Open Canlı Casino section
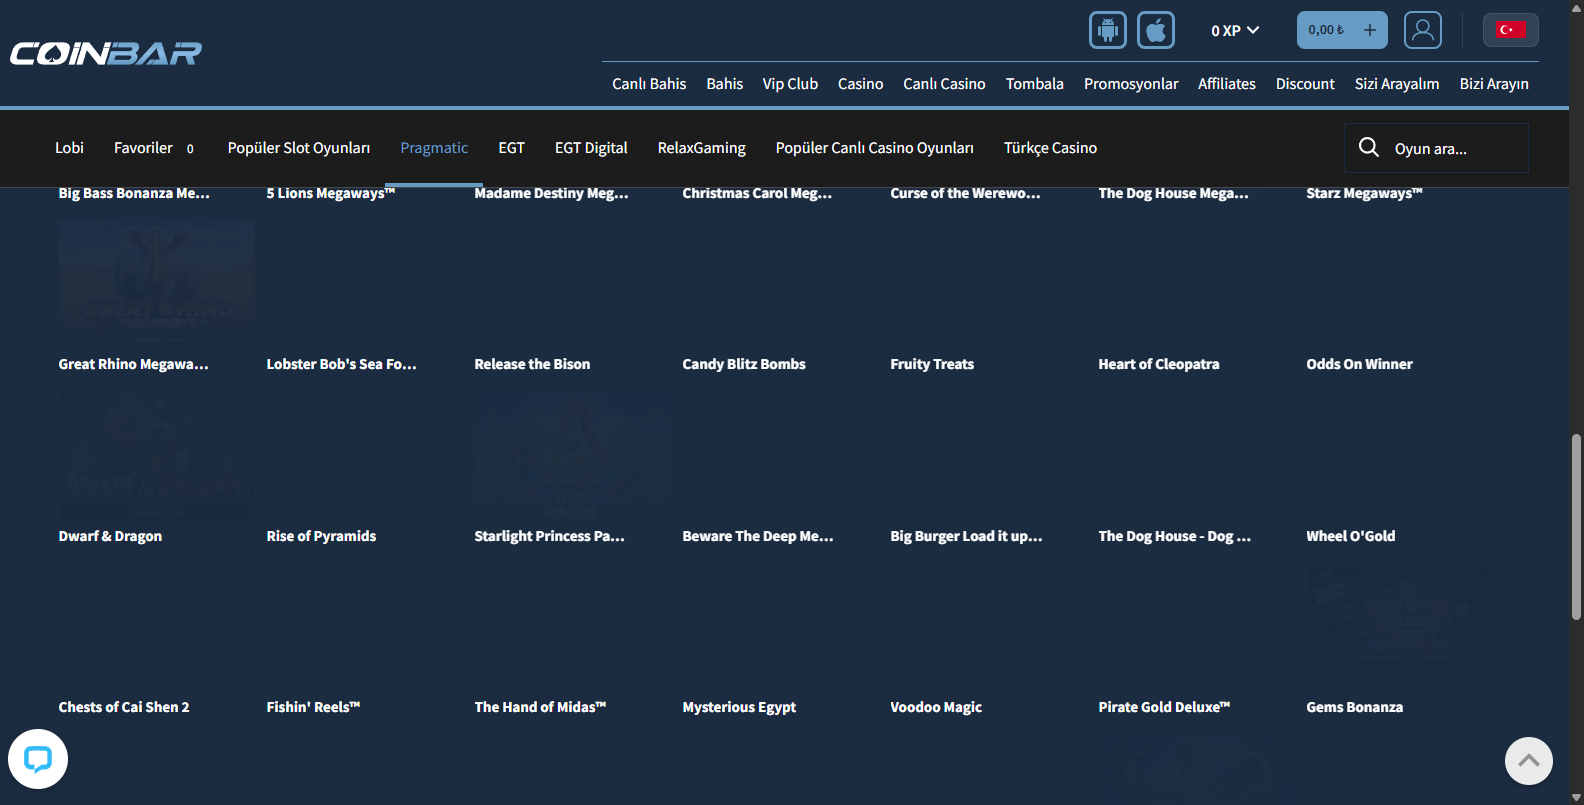 944,84
